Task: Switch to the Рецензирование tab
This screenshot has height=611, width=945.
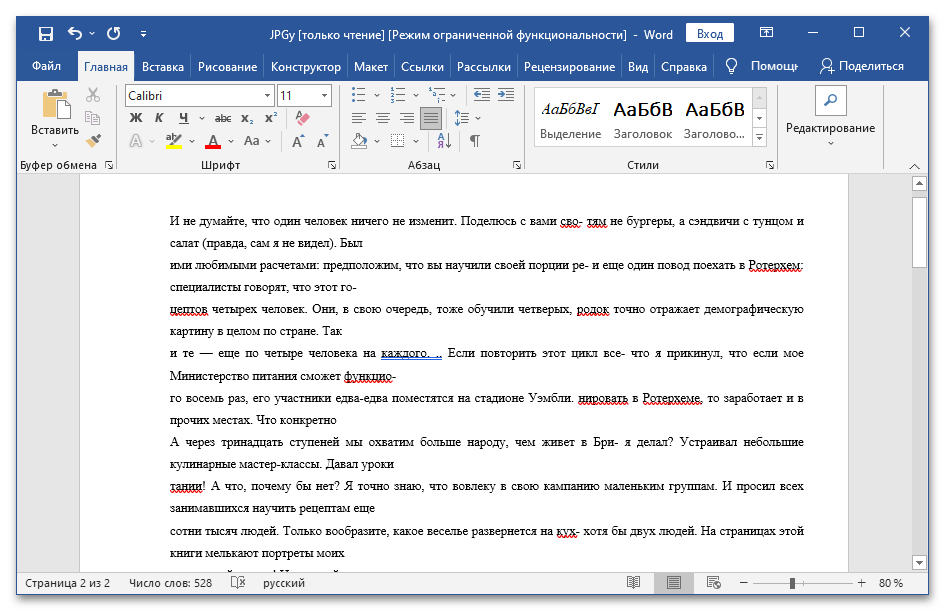Action: tap(569, 67)
